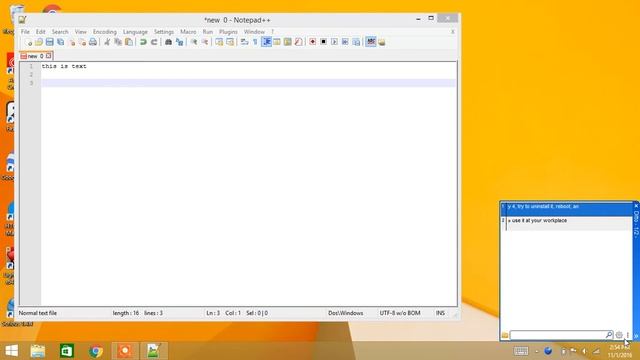Viewport: 640px width, 360px height.
Task: Click the volume icon in system tray
Action: [584, 351]
